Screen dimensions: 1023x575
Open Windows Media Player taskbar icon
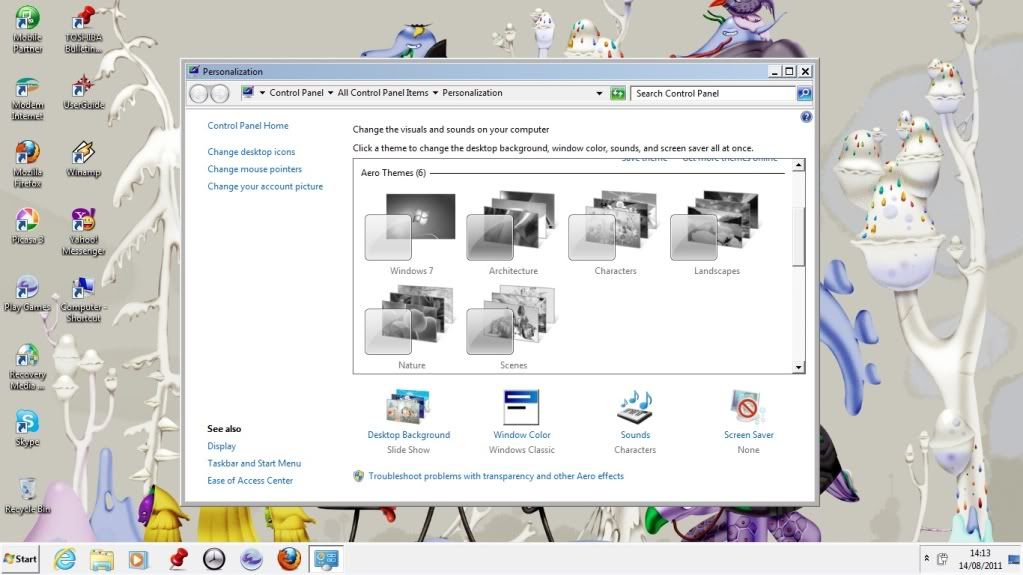click(x=138, y=559)
